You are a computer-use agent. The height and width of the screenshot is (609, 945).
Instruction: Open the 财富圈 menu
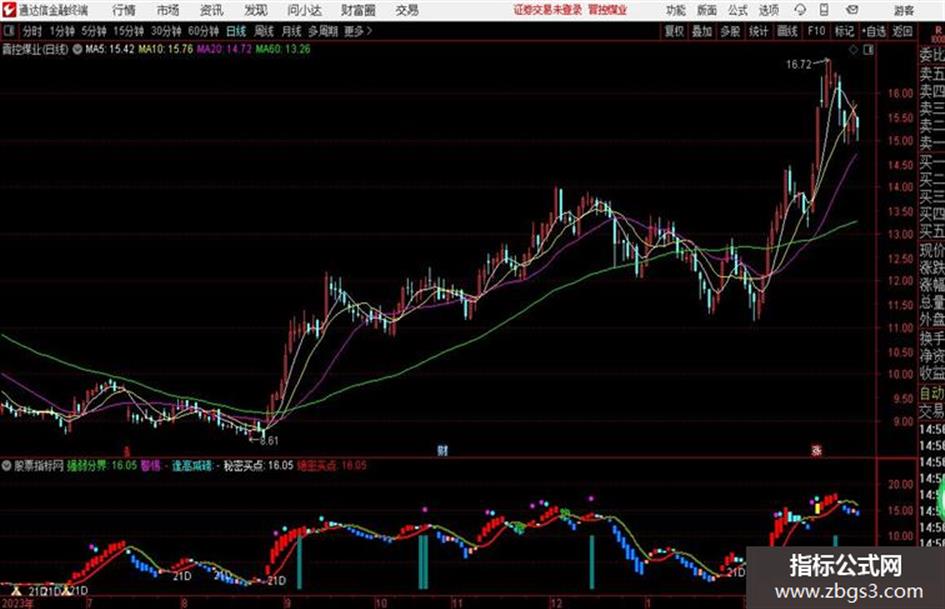[358, 10]
